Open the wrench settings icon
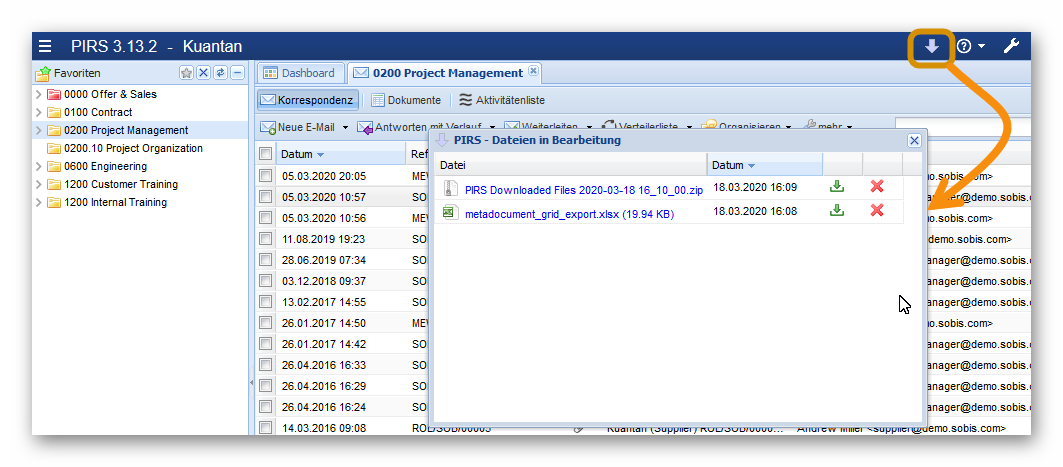 1011,46
